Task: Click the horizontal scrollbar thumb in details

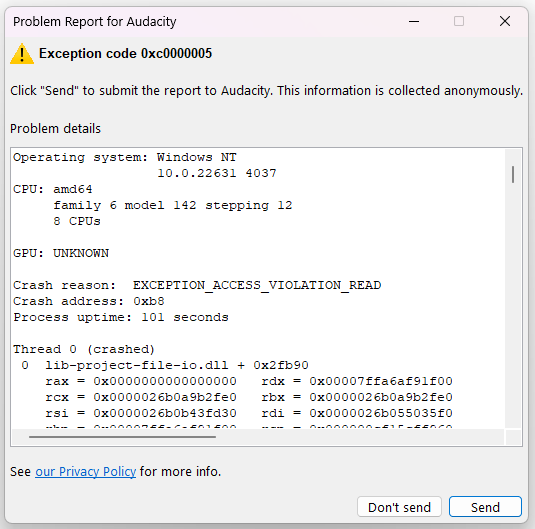Action: (x=122, y=437)
